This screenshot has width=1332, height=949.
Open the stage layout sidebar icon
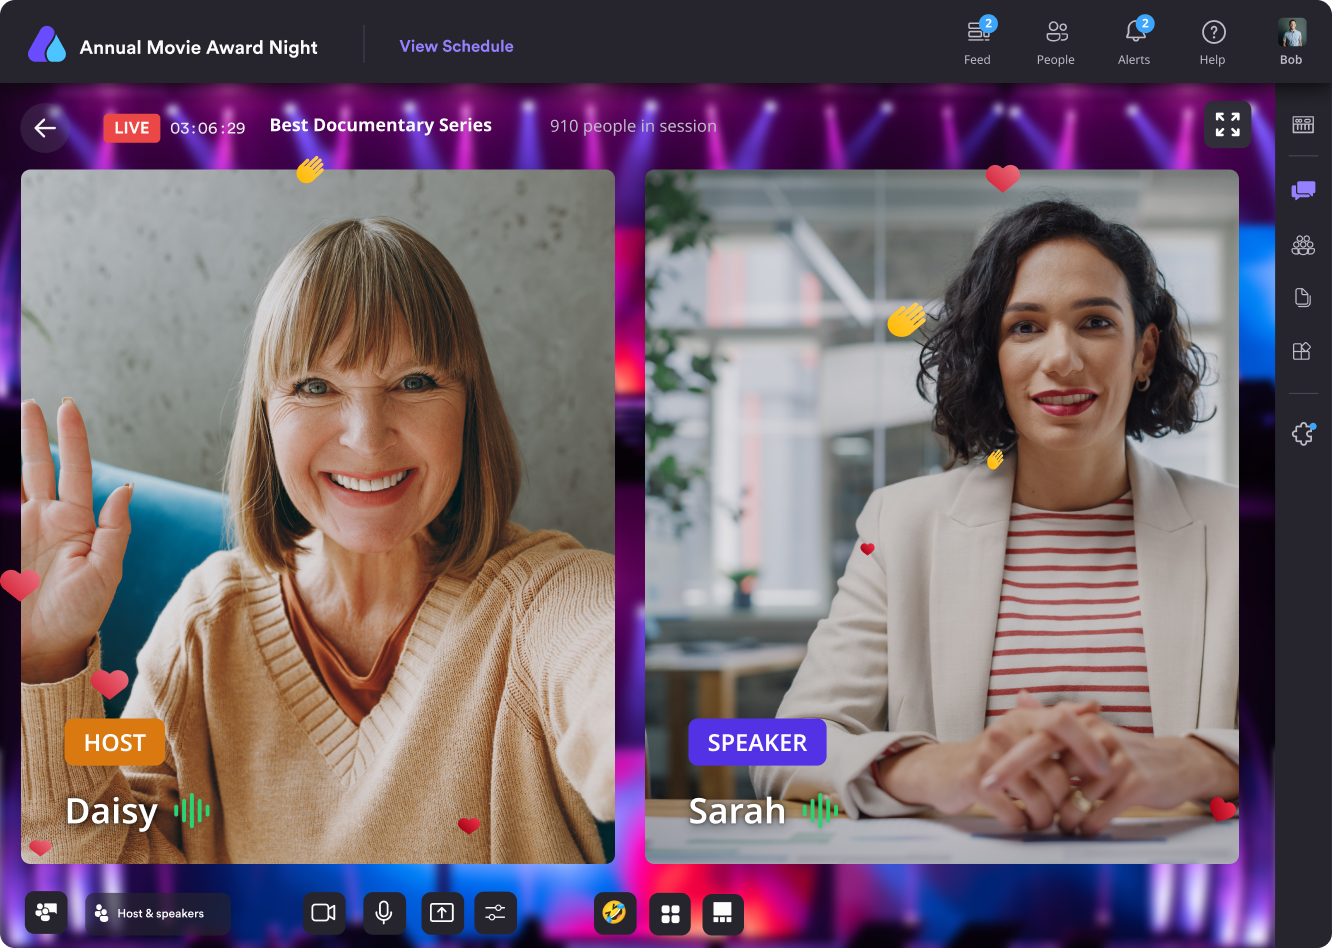tap(1303, 124)
